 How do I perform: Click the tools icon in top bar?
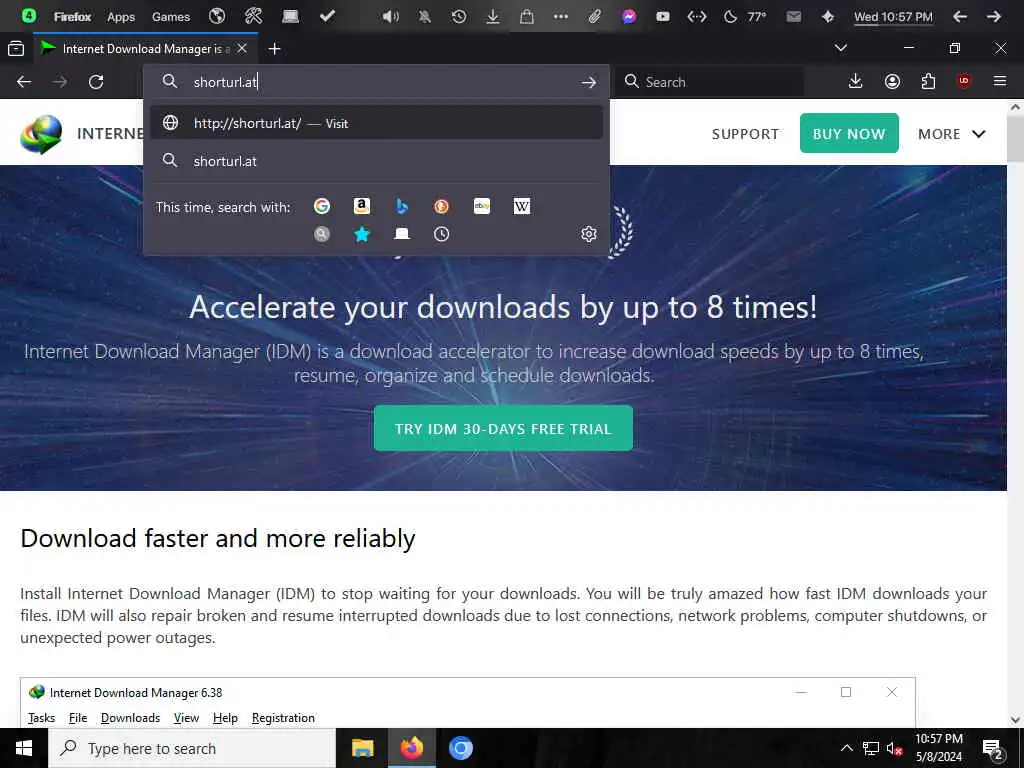[253, 16]
